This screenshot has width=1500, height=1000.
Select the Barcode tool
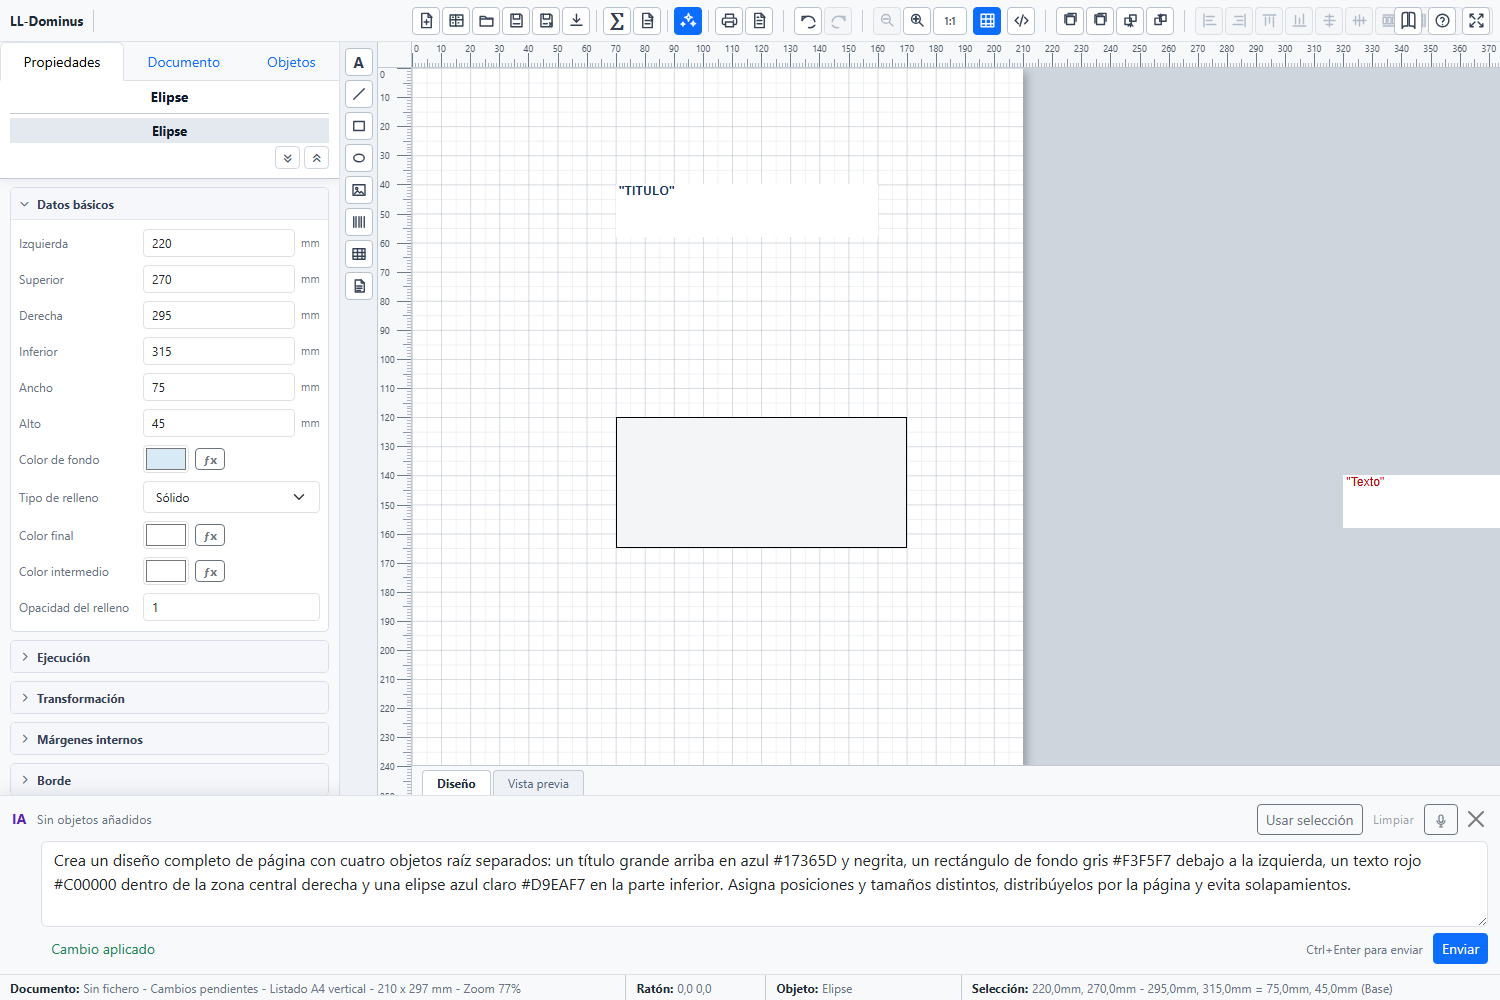click(x=359, y=222)
